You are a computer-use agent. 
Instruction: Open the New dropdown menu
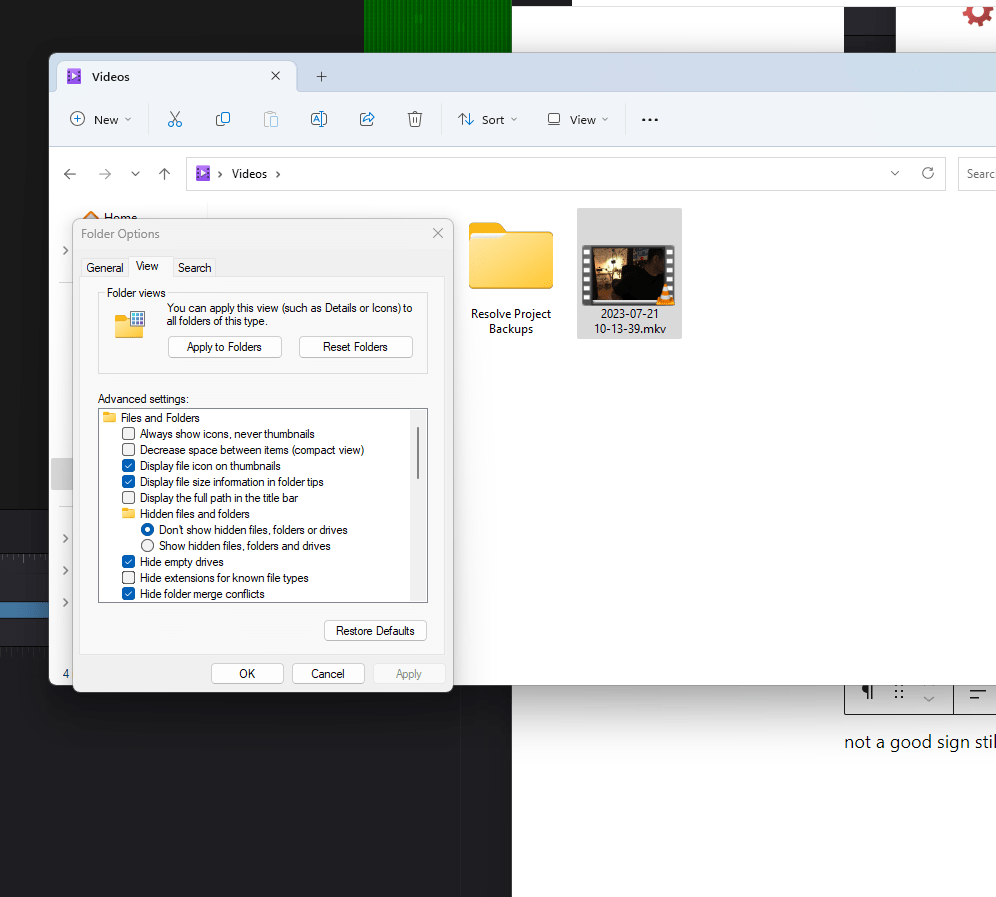100,119
